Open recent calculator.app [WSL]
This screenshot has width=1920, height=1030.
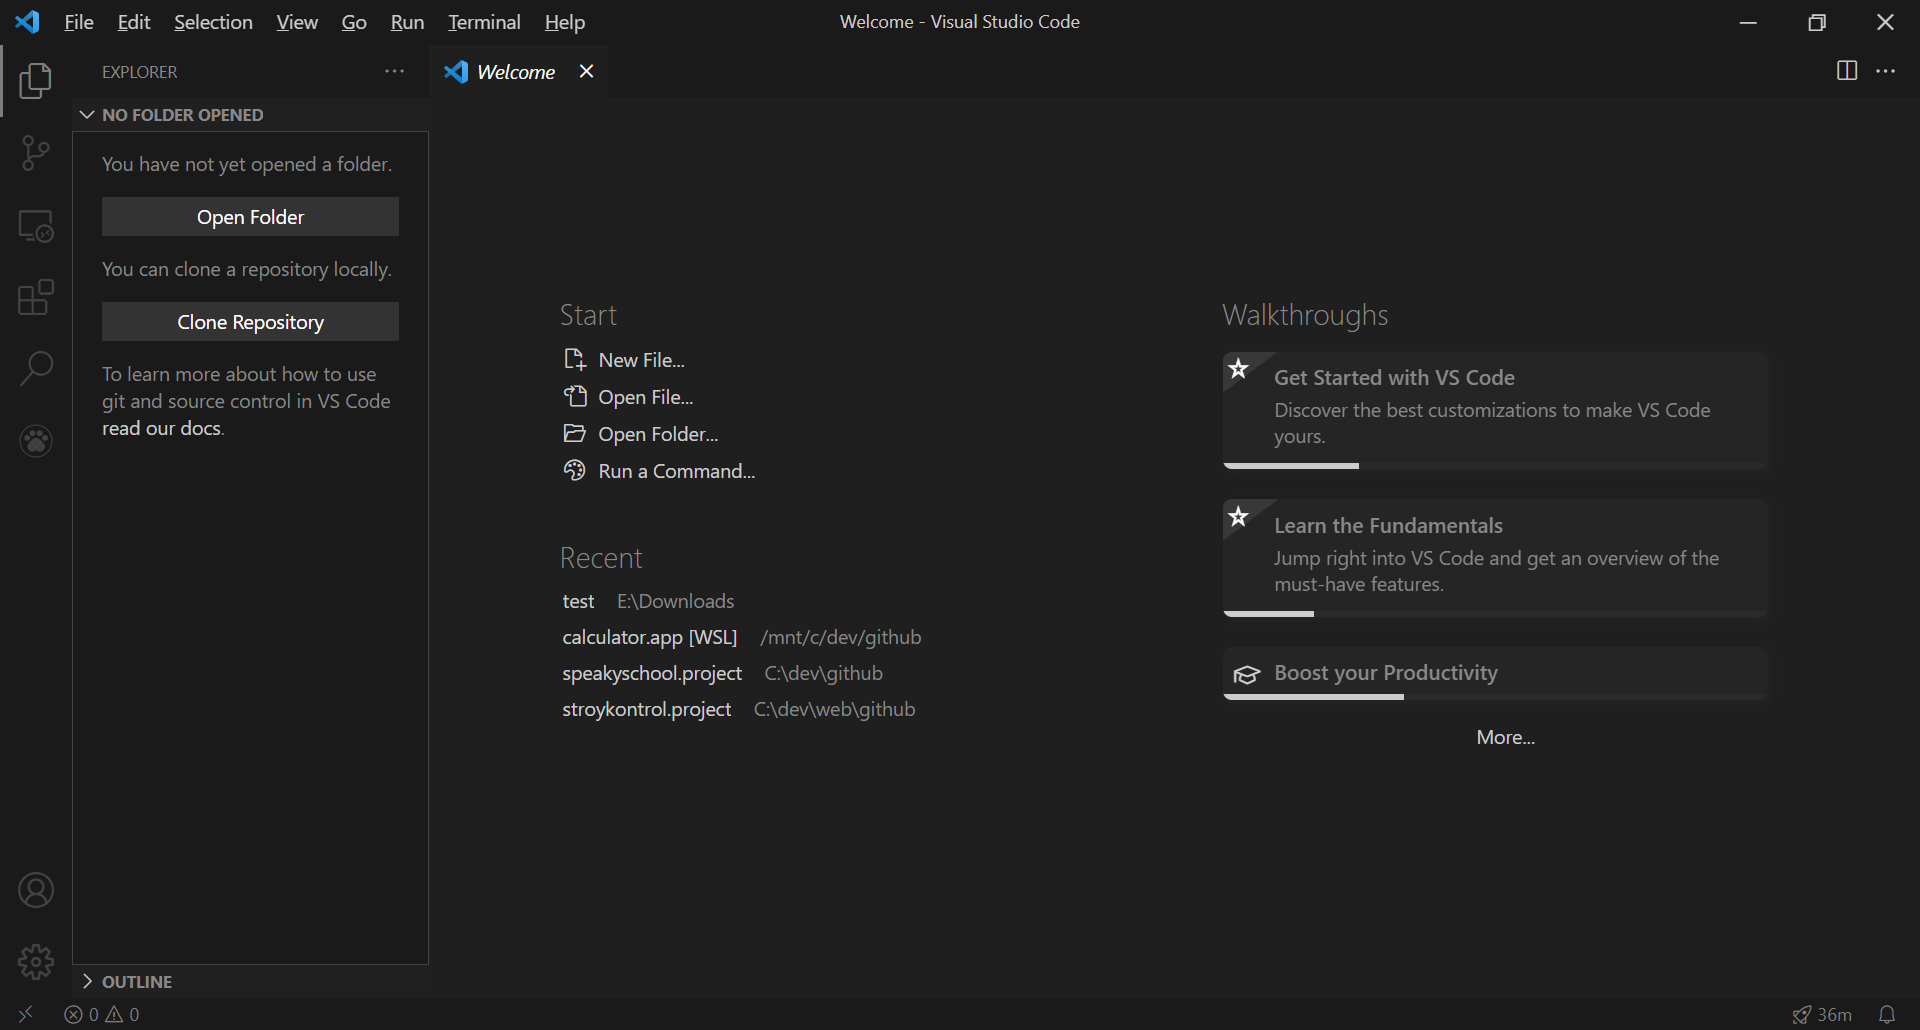point(650,637)
